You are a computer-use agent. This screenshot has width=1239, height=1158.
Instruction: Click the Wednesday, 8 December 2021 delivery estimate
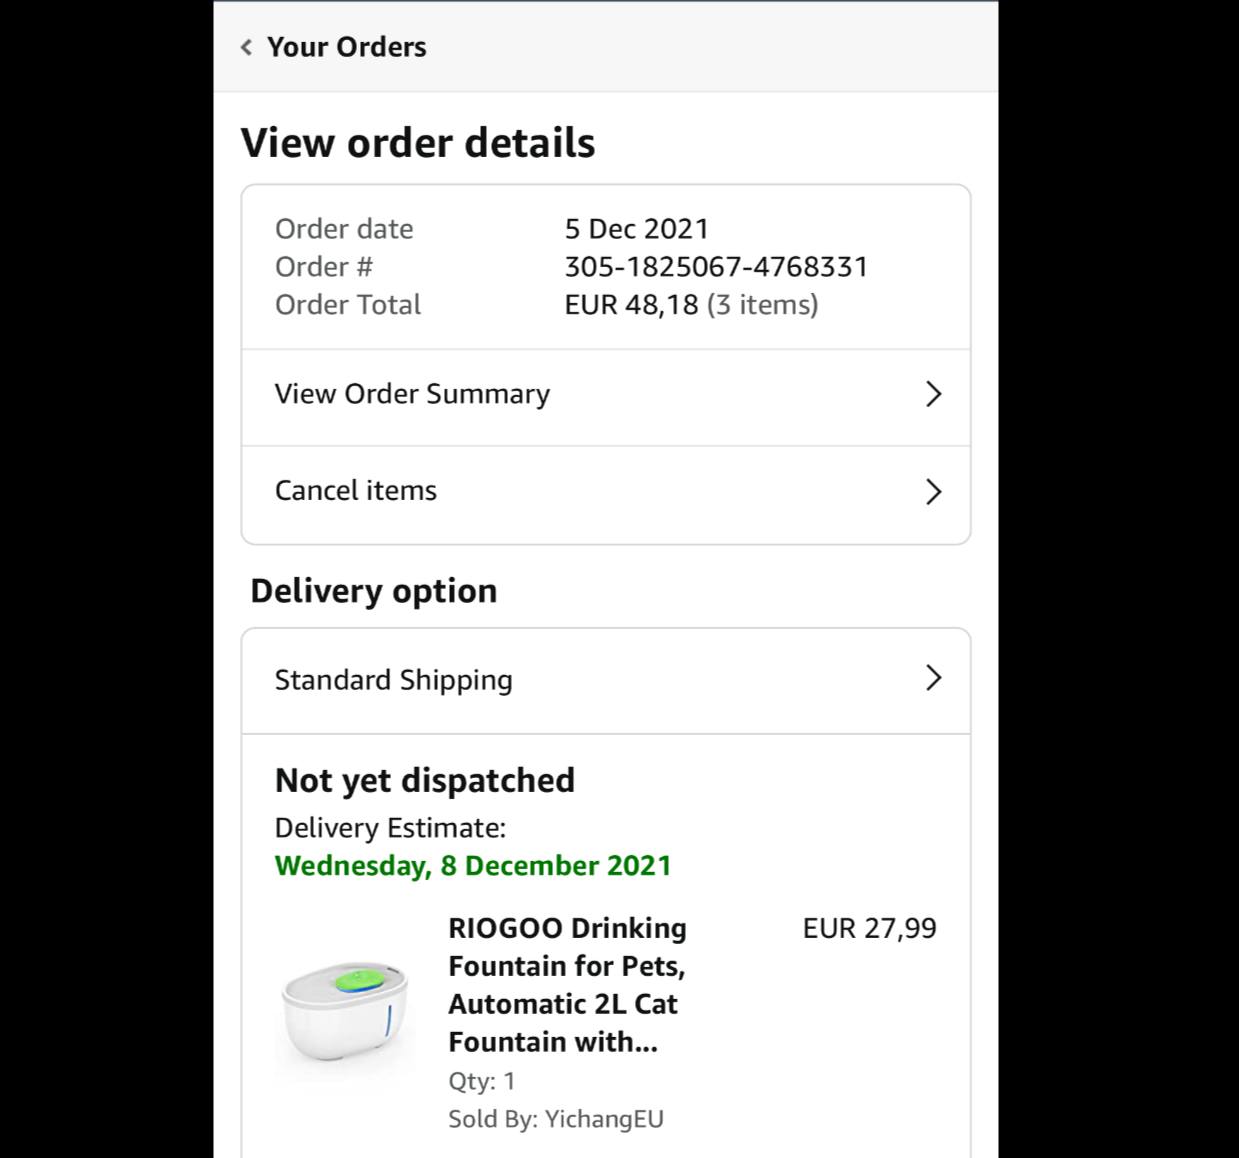pyautogui.click(x=473, y=866)
